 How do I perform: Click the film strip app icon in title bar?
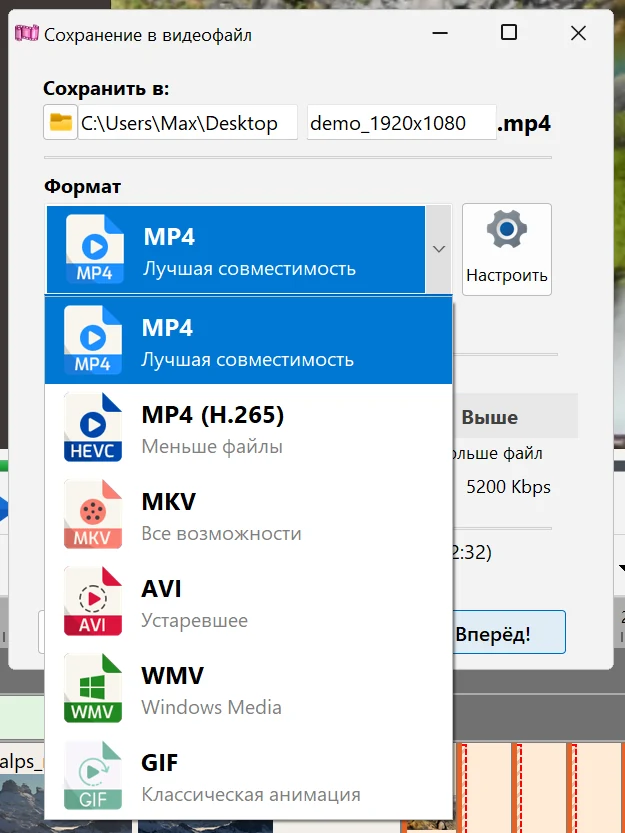(x=27, y=35)
